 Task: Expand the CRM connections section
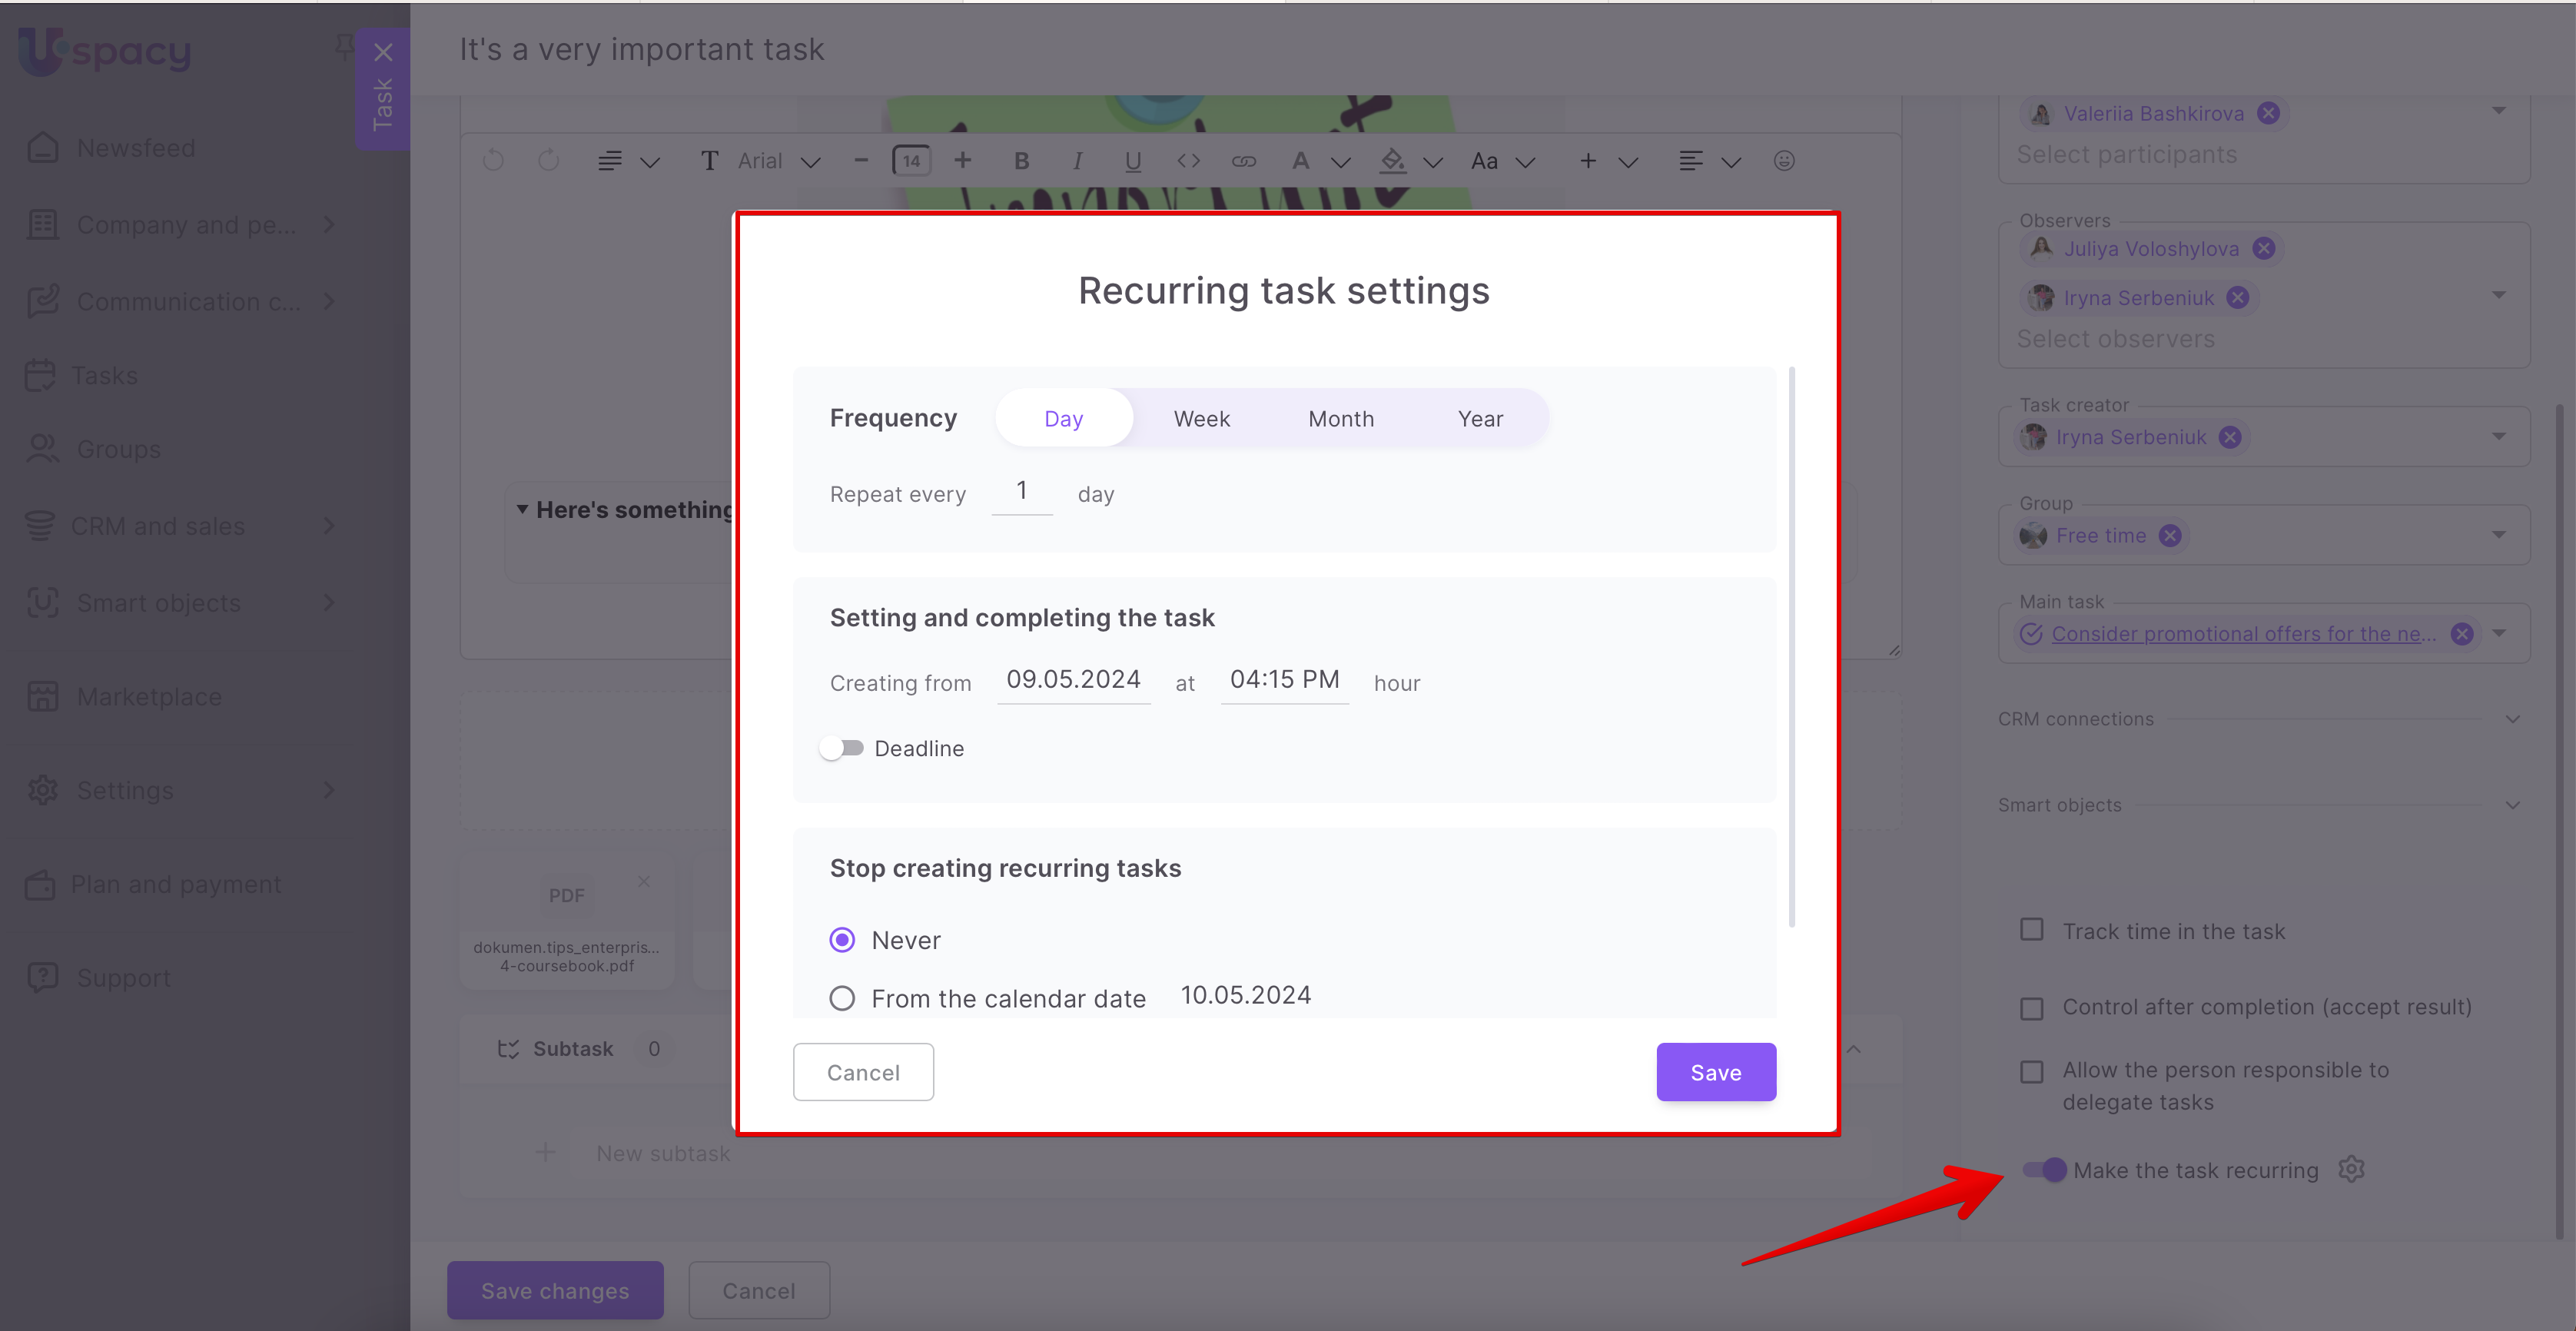(2512, 719)
